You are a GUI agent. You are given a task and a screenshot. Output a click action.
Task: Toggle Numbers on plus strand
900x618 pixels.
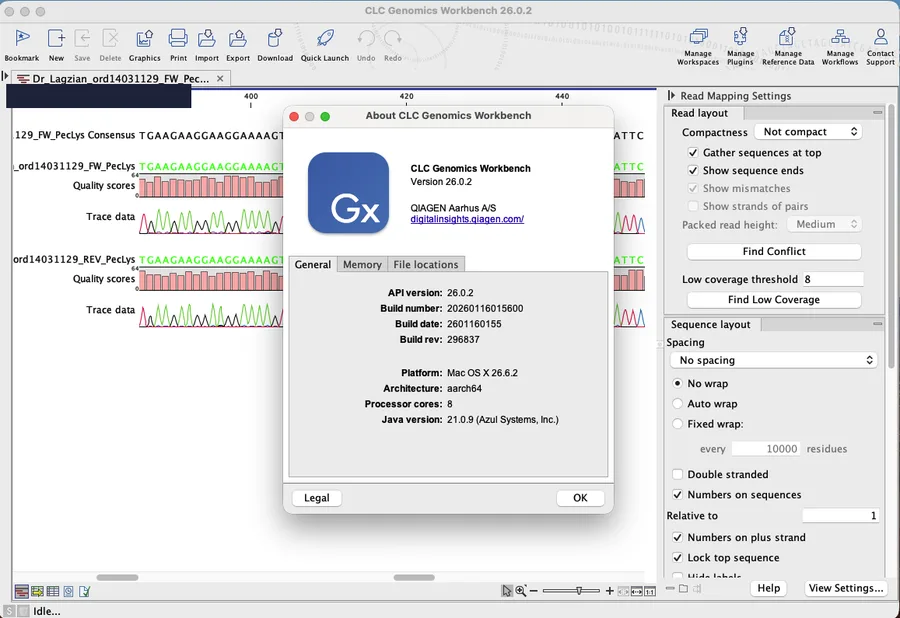click(677, 538)
